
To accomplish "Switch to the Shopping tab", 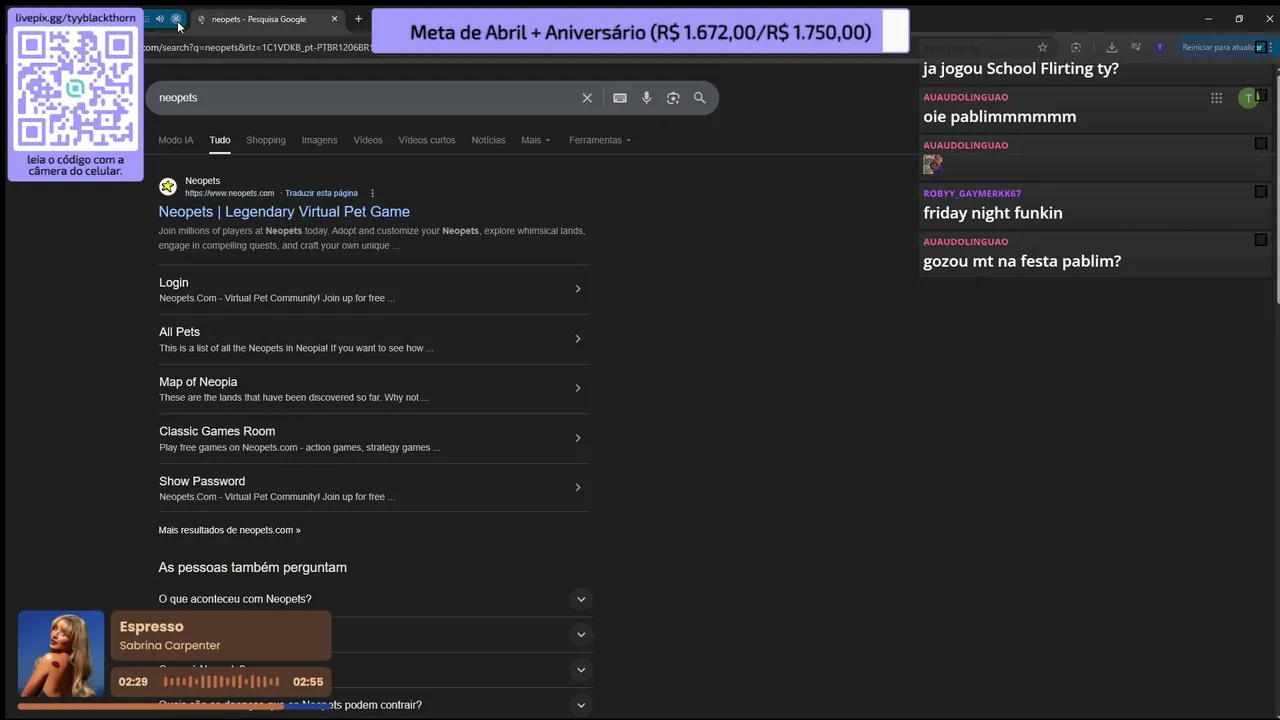I will (266, 140).
